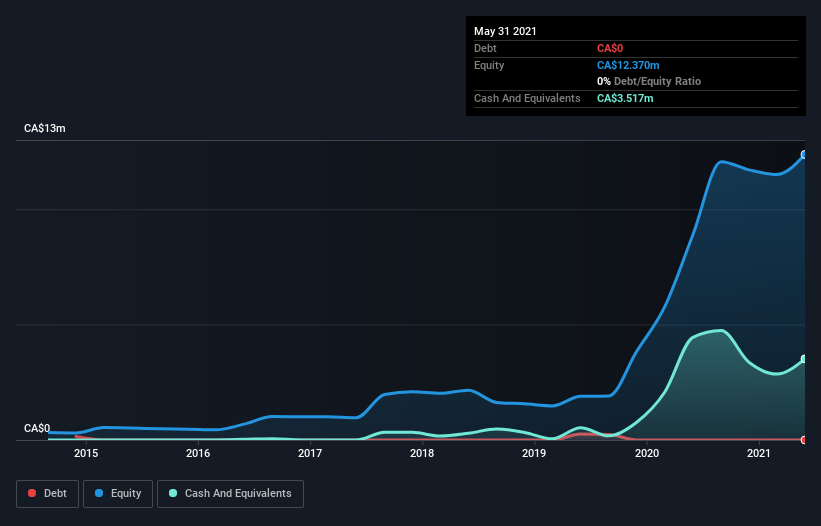Click the 2019 x-axis label
Screen dimensions: 821x526
534,454
